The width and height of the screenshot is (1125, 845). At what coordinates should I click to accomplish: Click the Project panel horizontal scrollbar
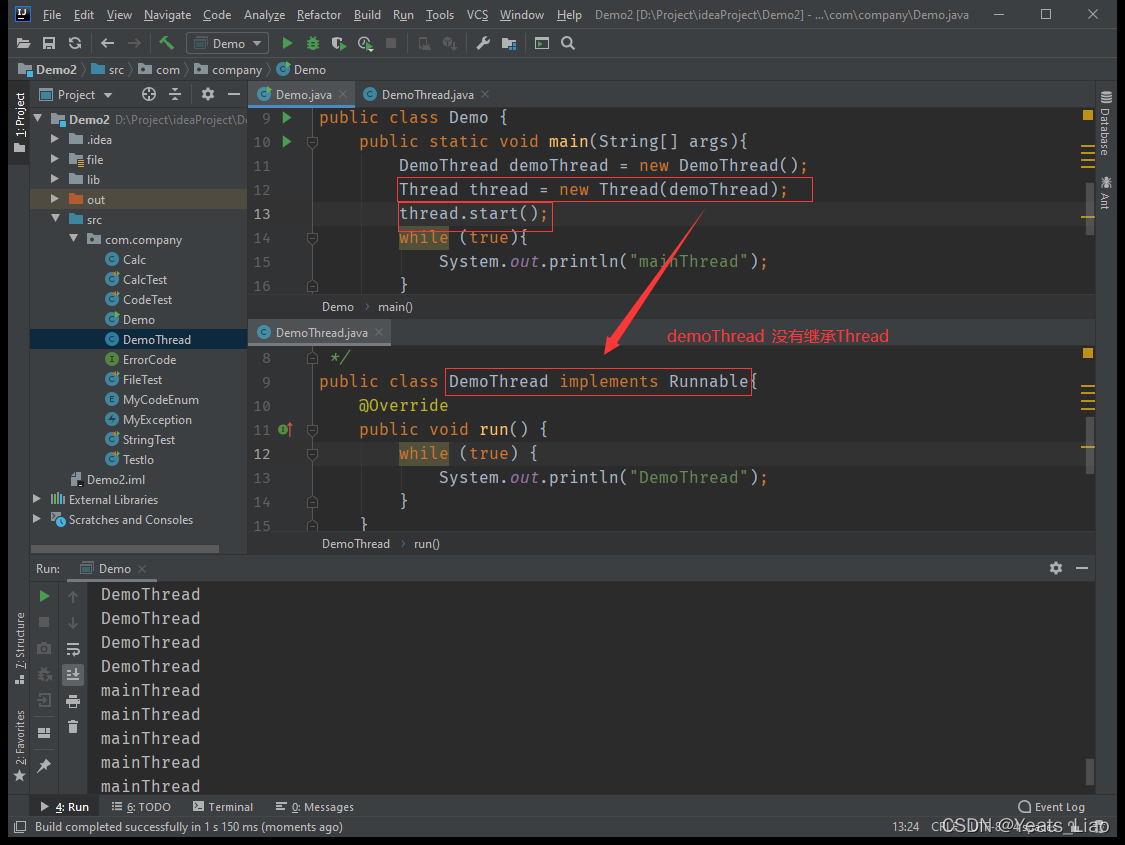125,549
